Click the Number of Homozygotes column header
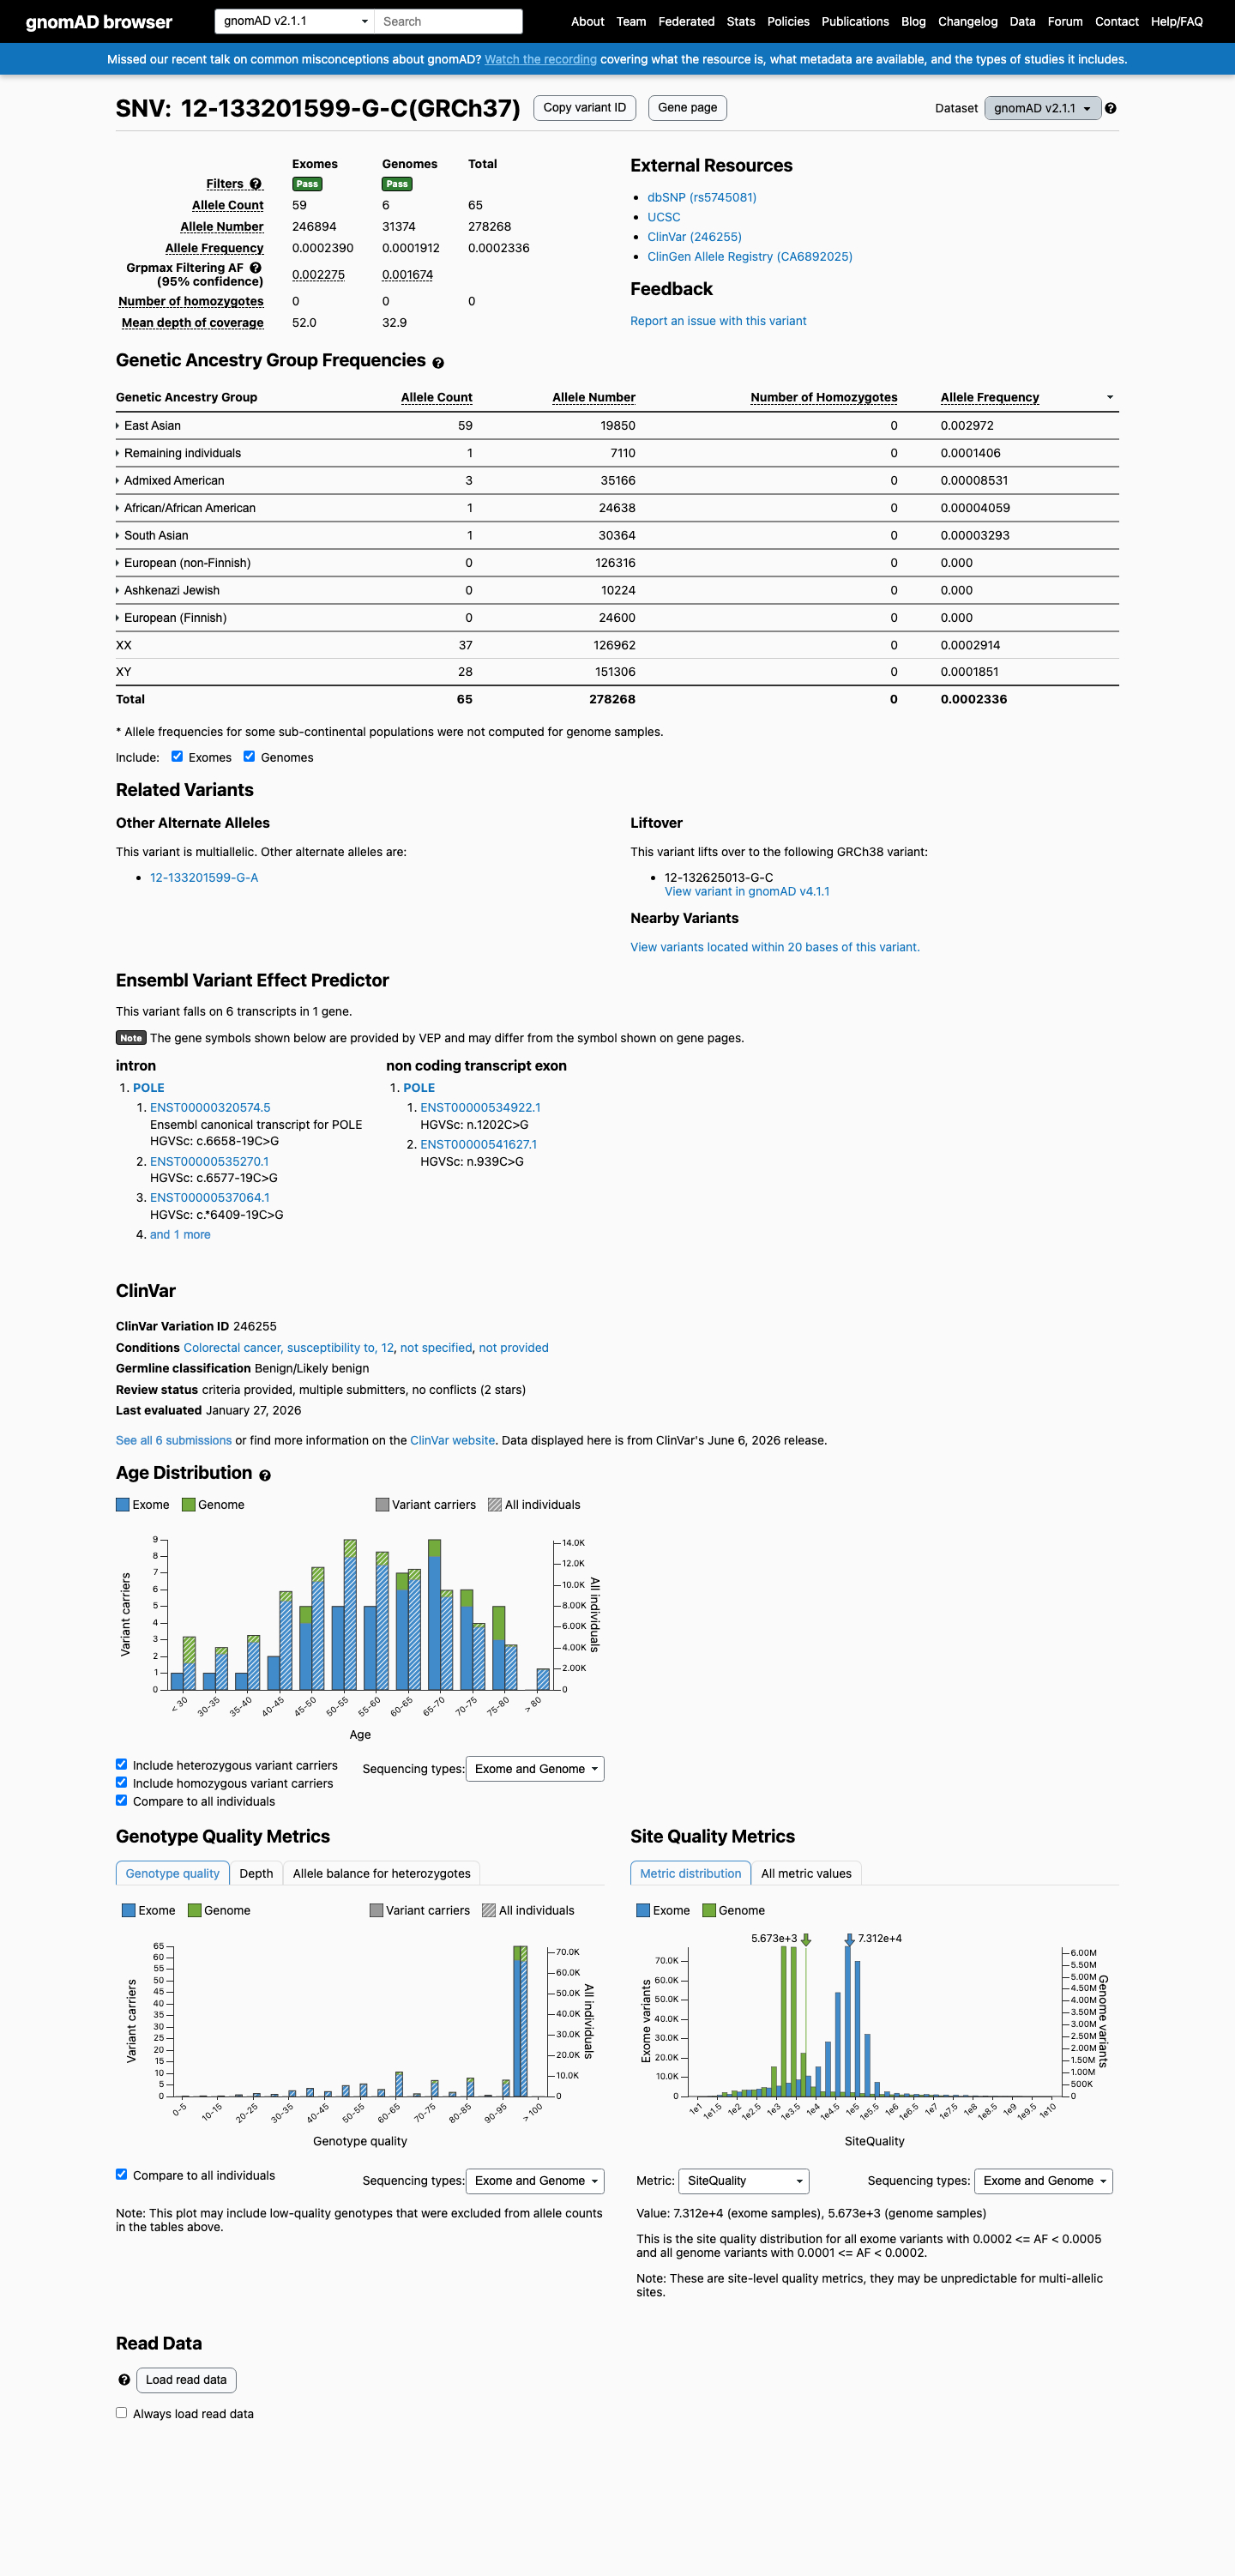The image size is (1235, 2576). pos(824,398)
